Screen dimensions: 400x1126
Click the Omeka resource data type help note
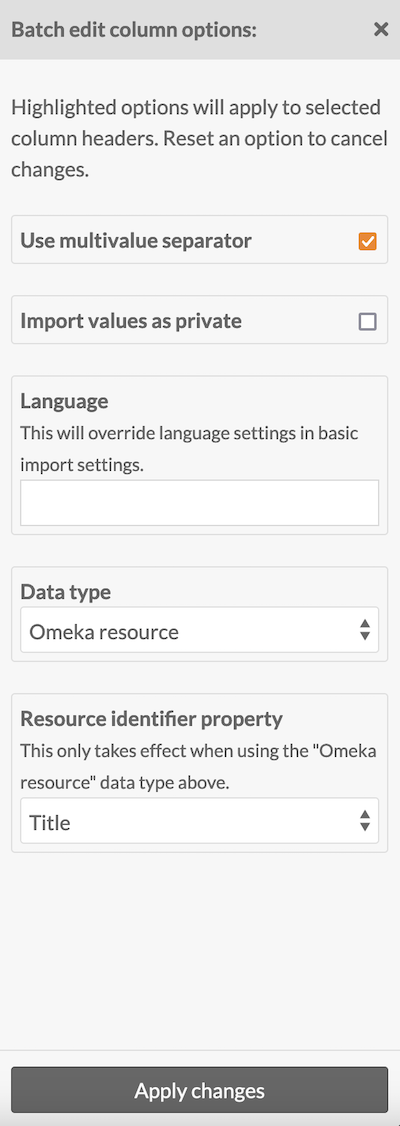click(199, 767)
